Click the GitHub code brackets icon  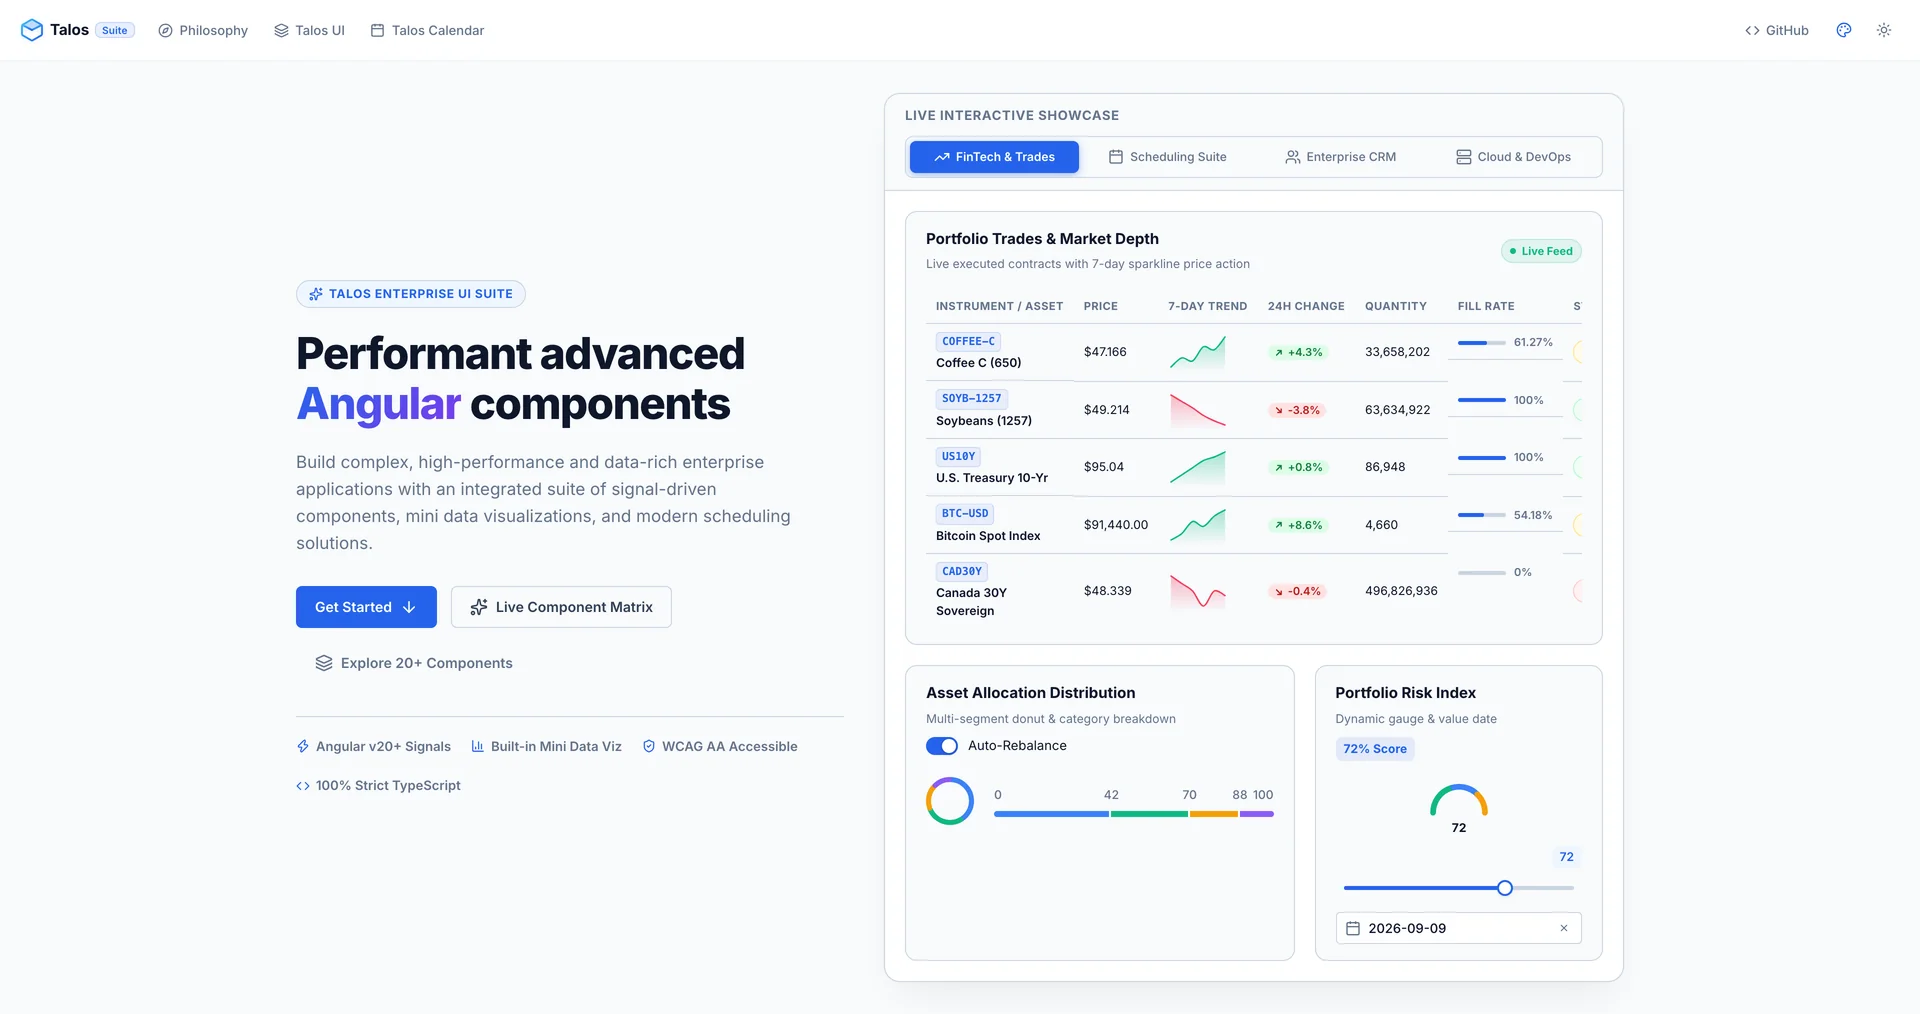click(1752, 31)
